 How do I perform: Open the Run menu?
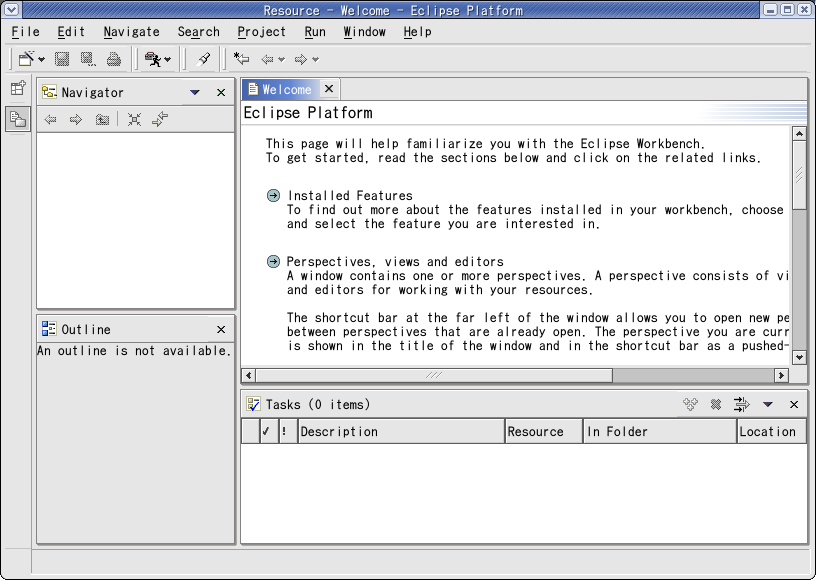pos(315,32)
